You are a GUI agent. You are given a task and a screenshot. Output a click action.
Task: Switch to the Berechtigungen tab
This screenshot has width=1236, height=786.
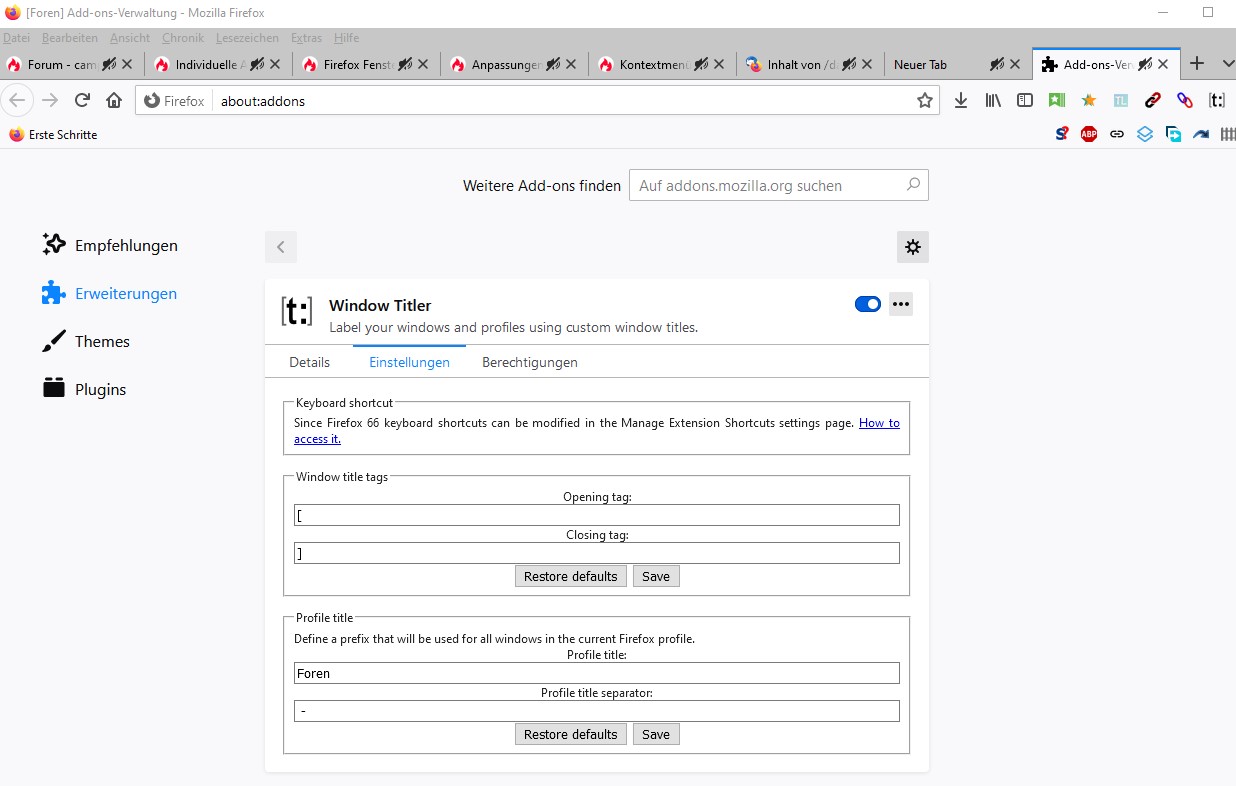coord(529,362)
